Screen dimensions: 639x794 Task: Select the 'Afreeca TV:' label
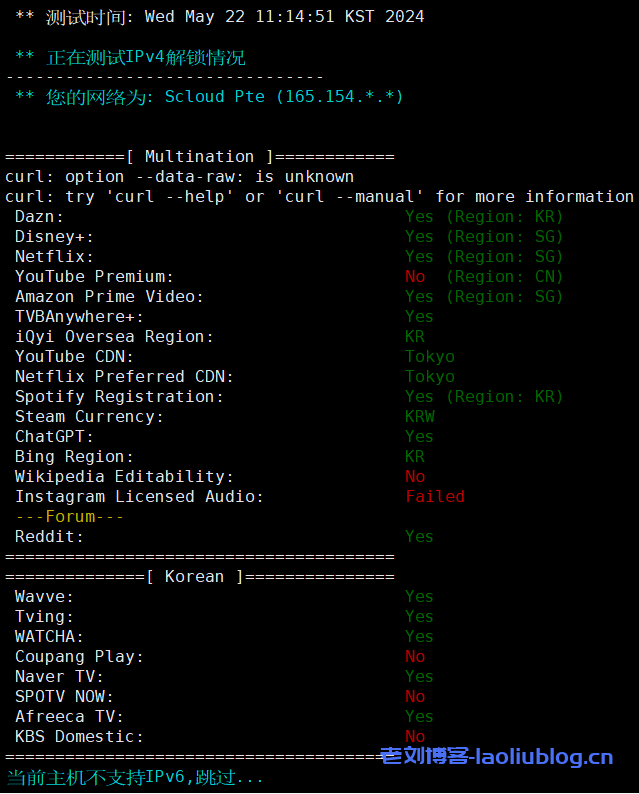69,716
